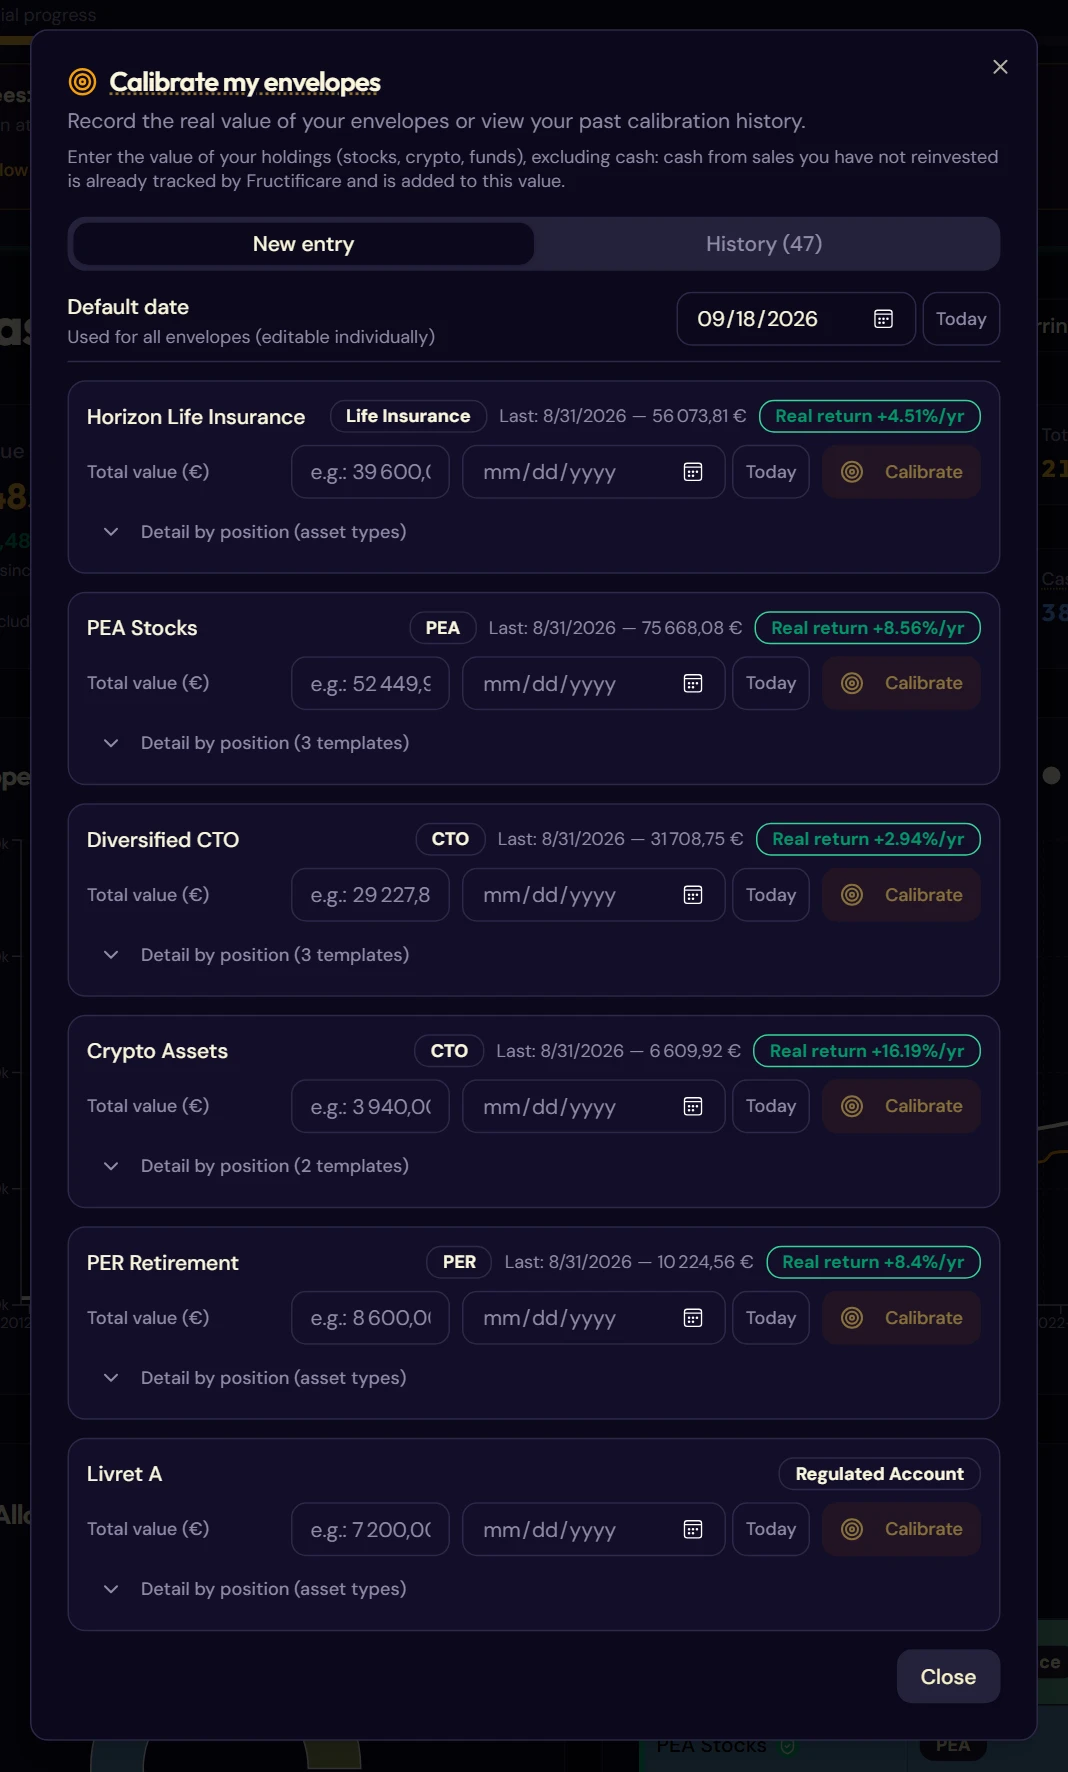Open Crypto Assets date calendar icon
Image resolution: width=1068 pixels, height=1772 pixels.
(x=693, y=1106)
